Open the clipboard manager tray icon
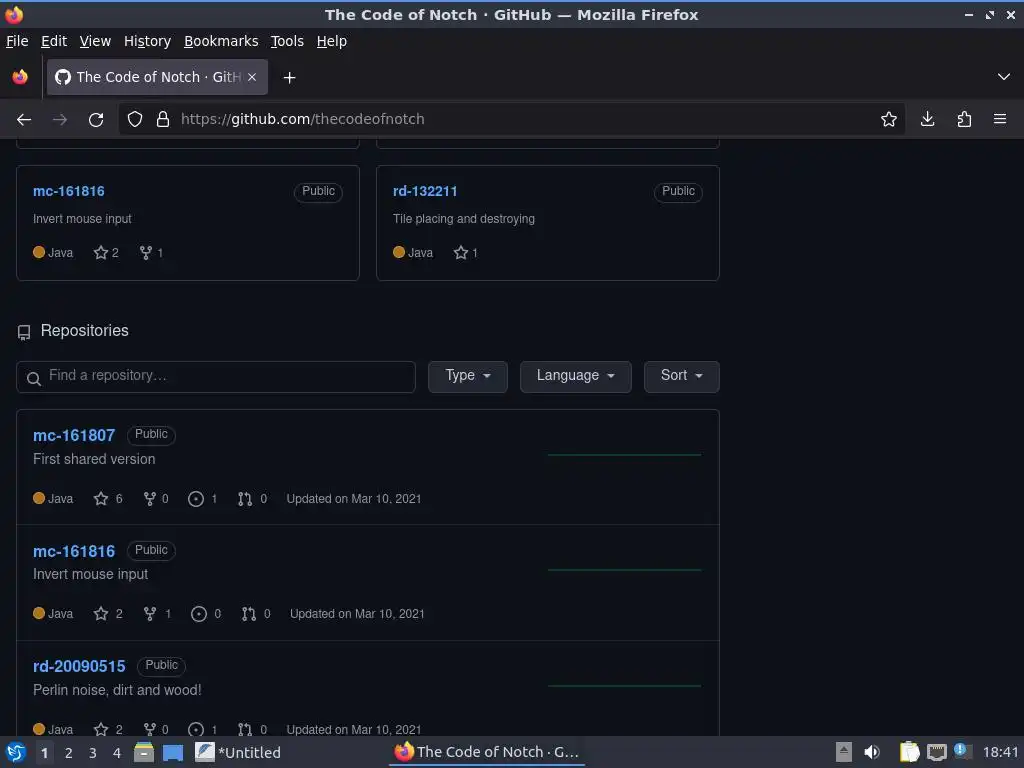1024x768 pixels. click(x=909, y=752)
